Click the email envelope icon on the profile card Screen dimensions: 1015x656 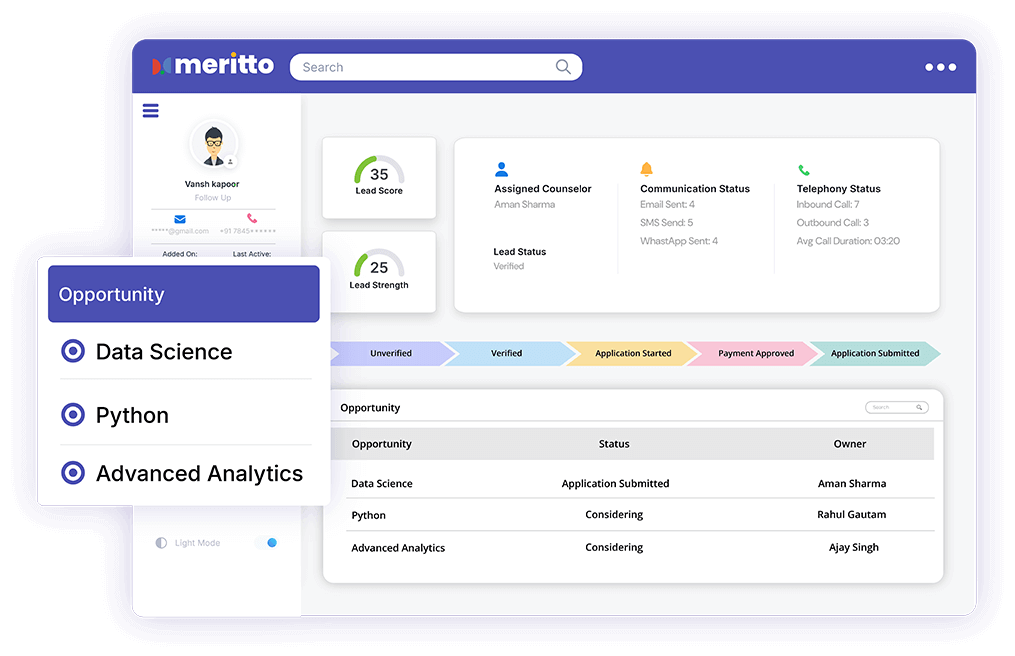click(x=179, y=218)
